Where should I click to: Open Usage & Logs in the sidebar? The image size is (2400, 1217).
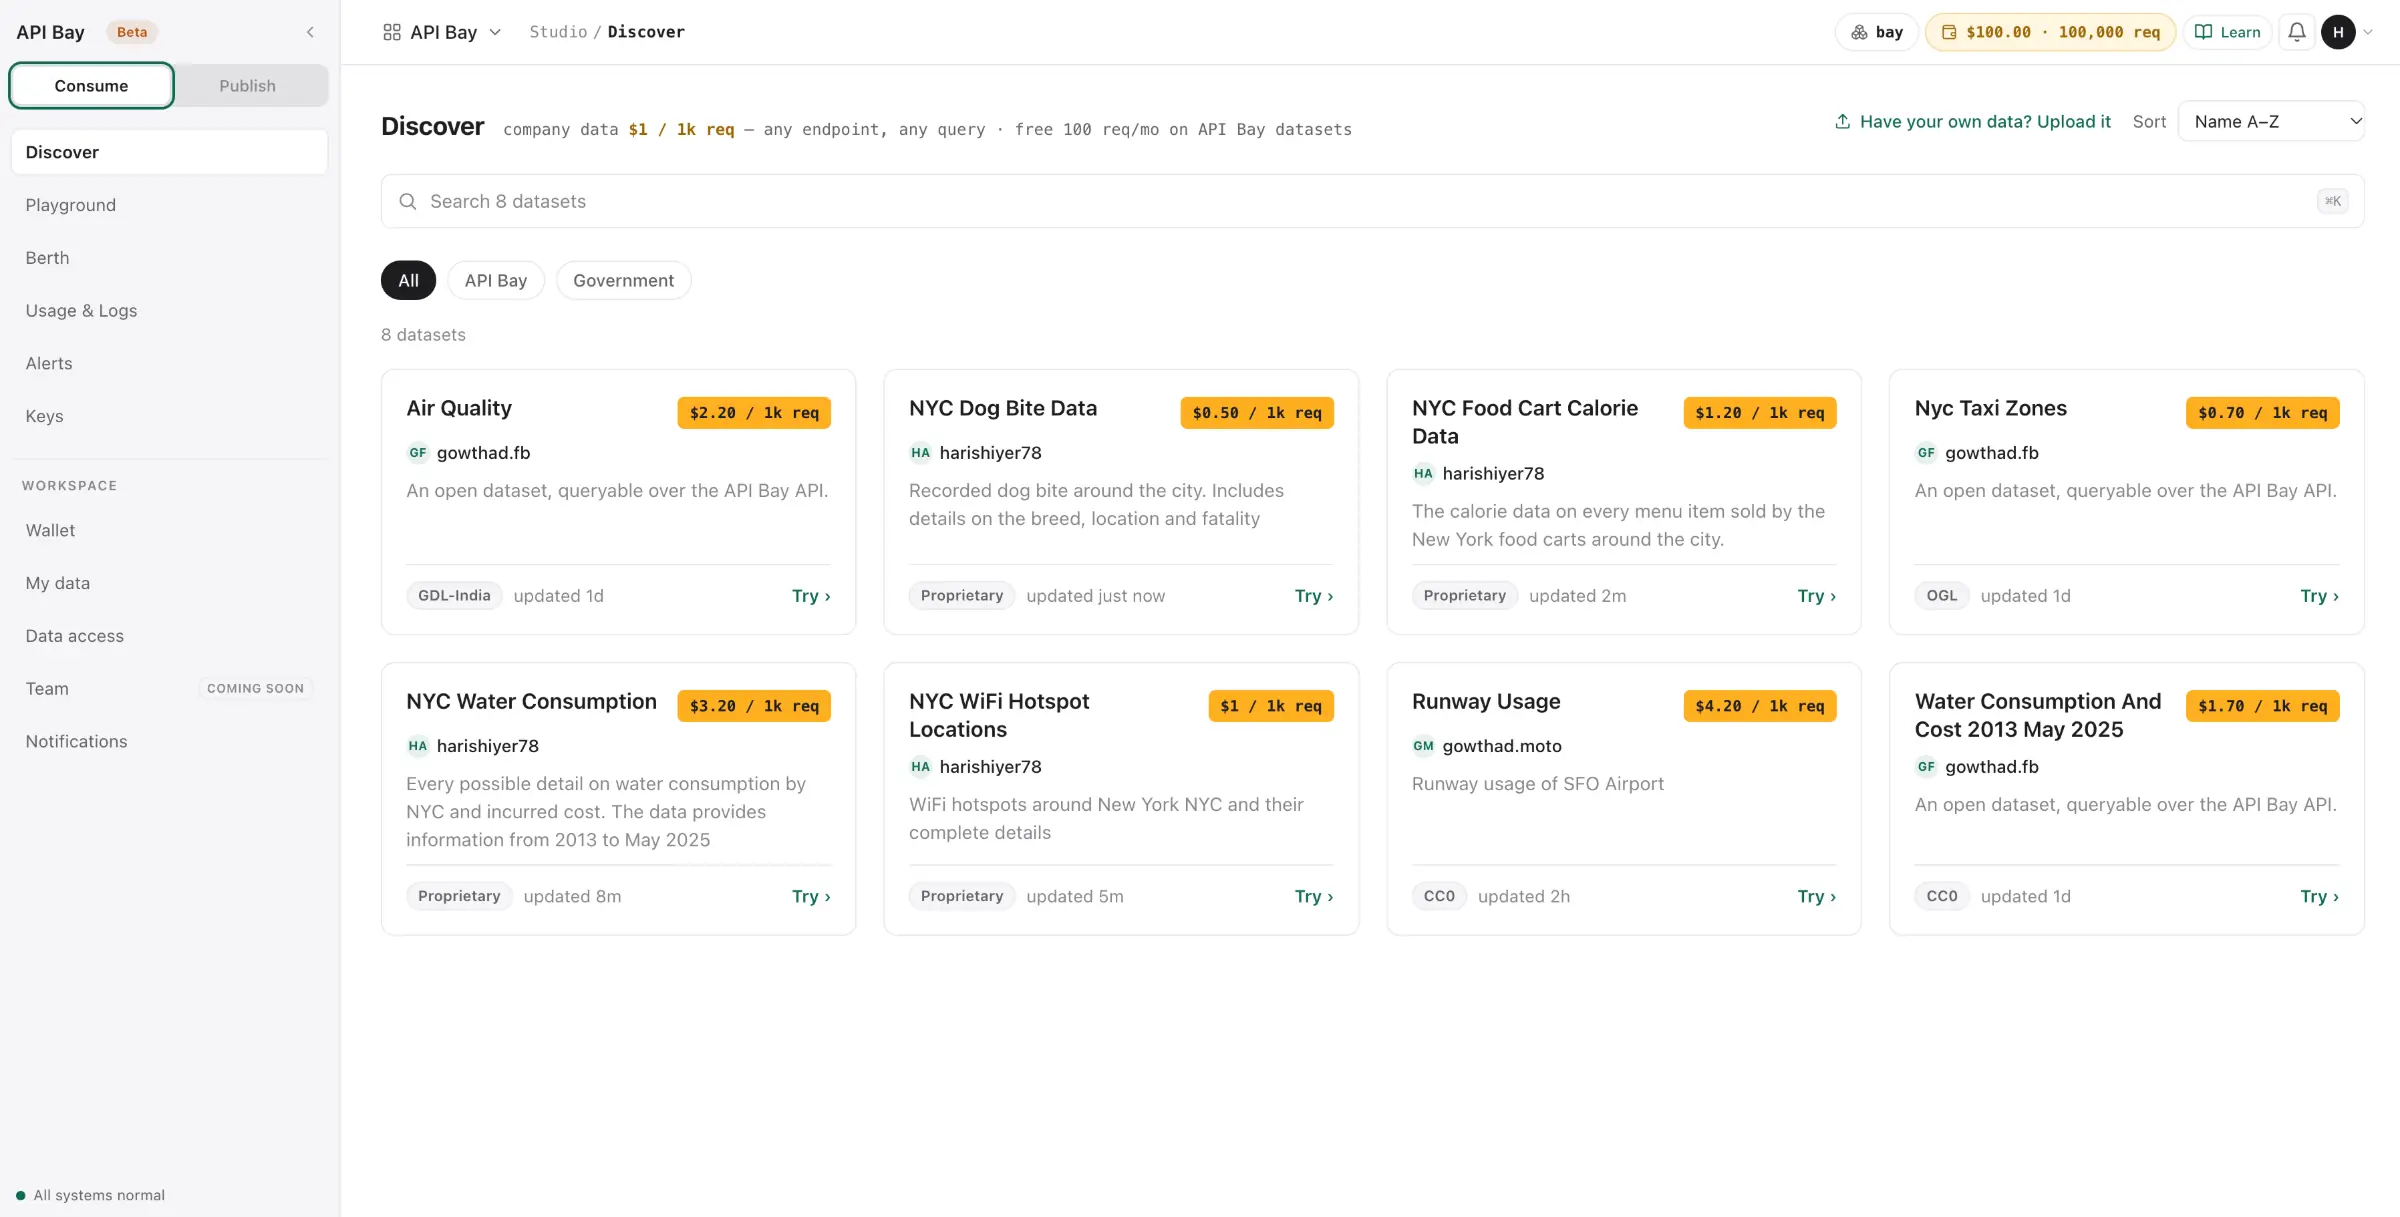[169, 311]
